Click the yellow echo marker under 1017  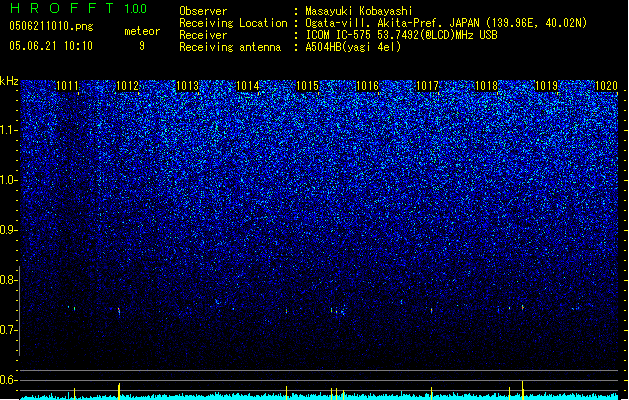coord(431,393)
